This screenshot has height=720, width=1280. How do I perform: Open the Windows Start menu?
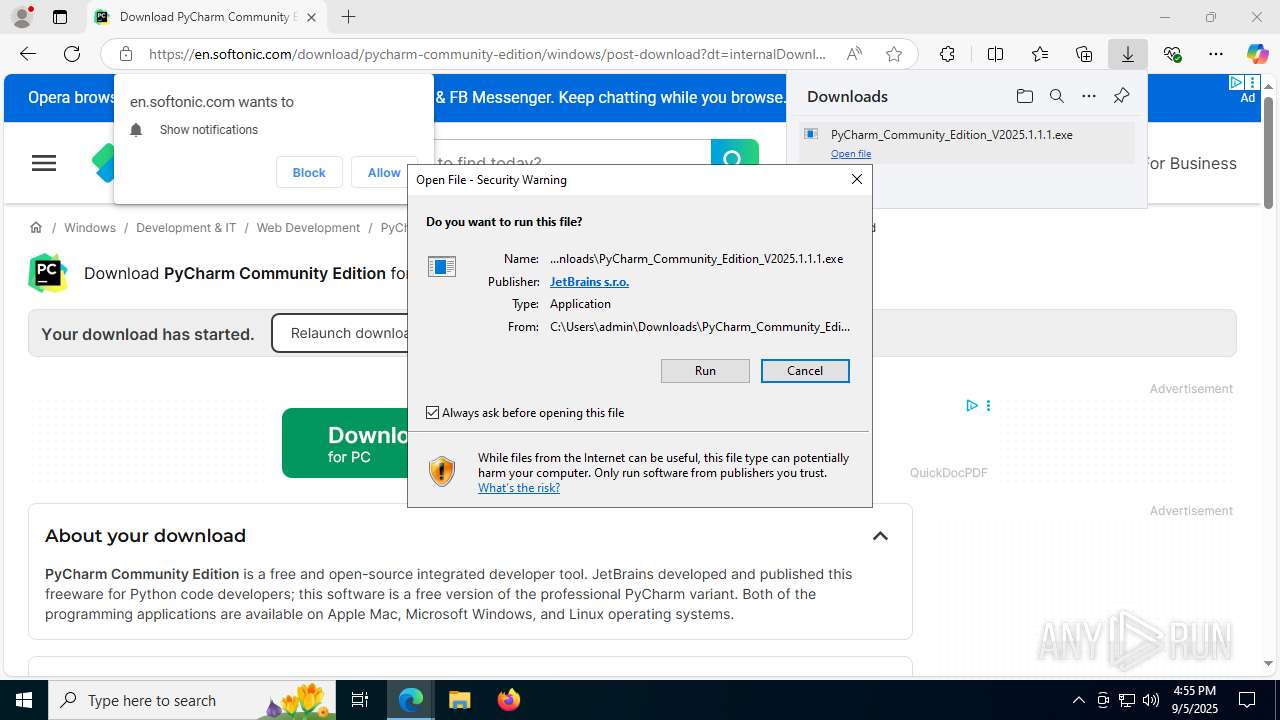click(x=24, y=700)
